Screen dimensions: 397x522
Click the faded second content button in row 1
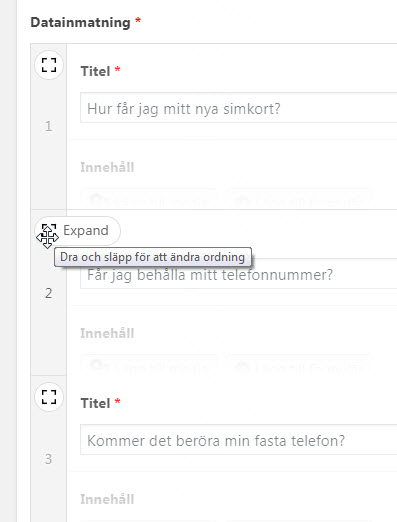[298, 199]
